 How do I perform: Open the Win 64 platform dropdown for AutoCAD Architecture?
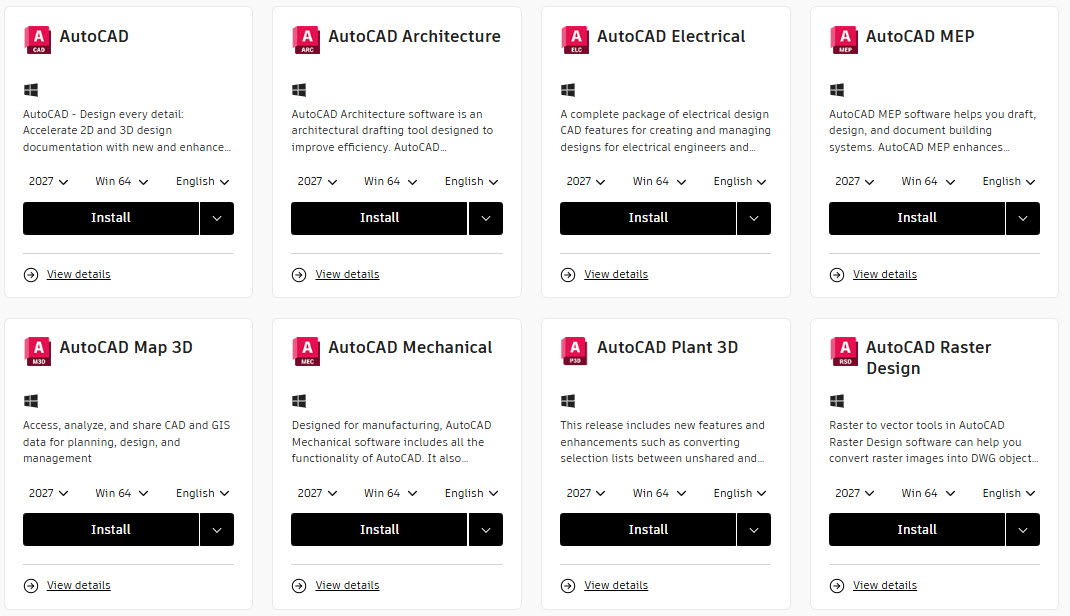[389, 182]
